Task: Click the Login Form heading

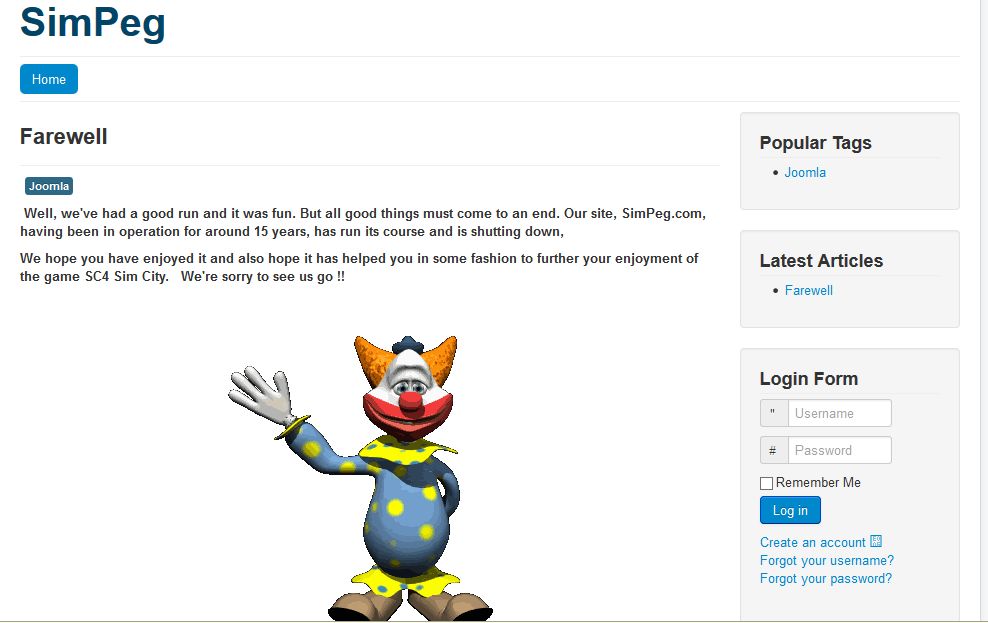Action: (x=809, y=379)
